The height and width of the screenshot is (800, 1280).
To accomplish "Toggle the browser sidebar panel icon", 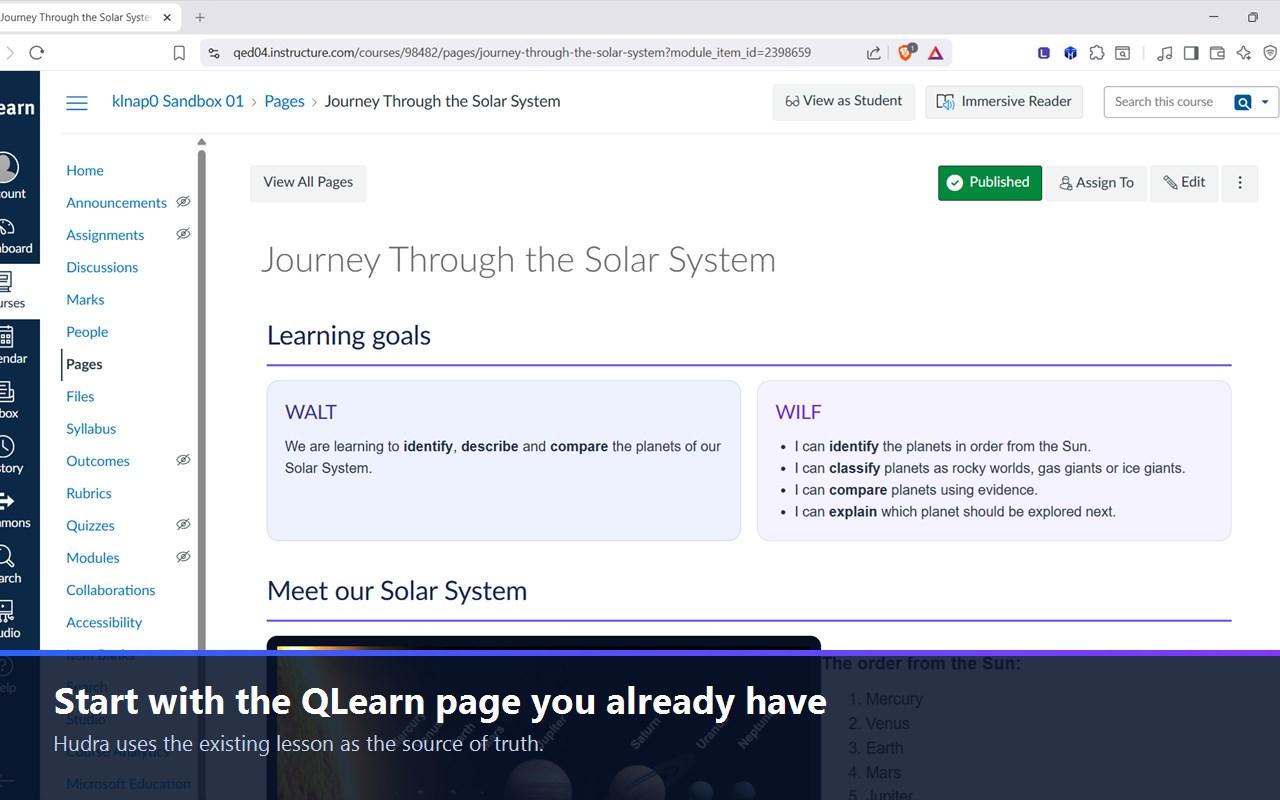I will pyautogui.click(x=1191, y=53).
